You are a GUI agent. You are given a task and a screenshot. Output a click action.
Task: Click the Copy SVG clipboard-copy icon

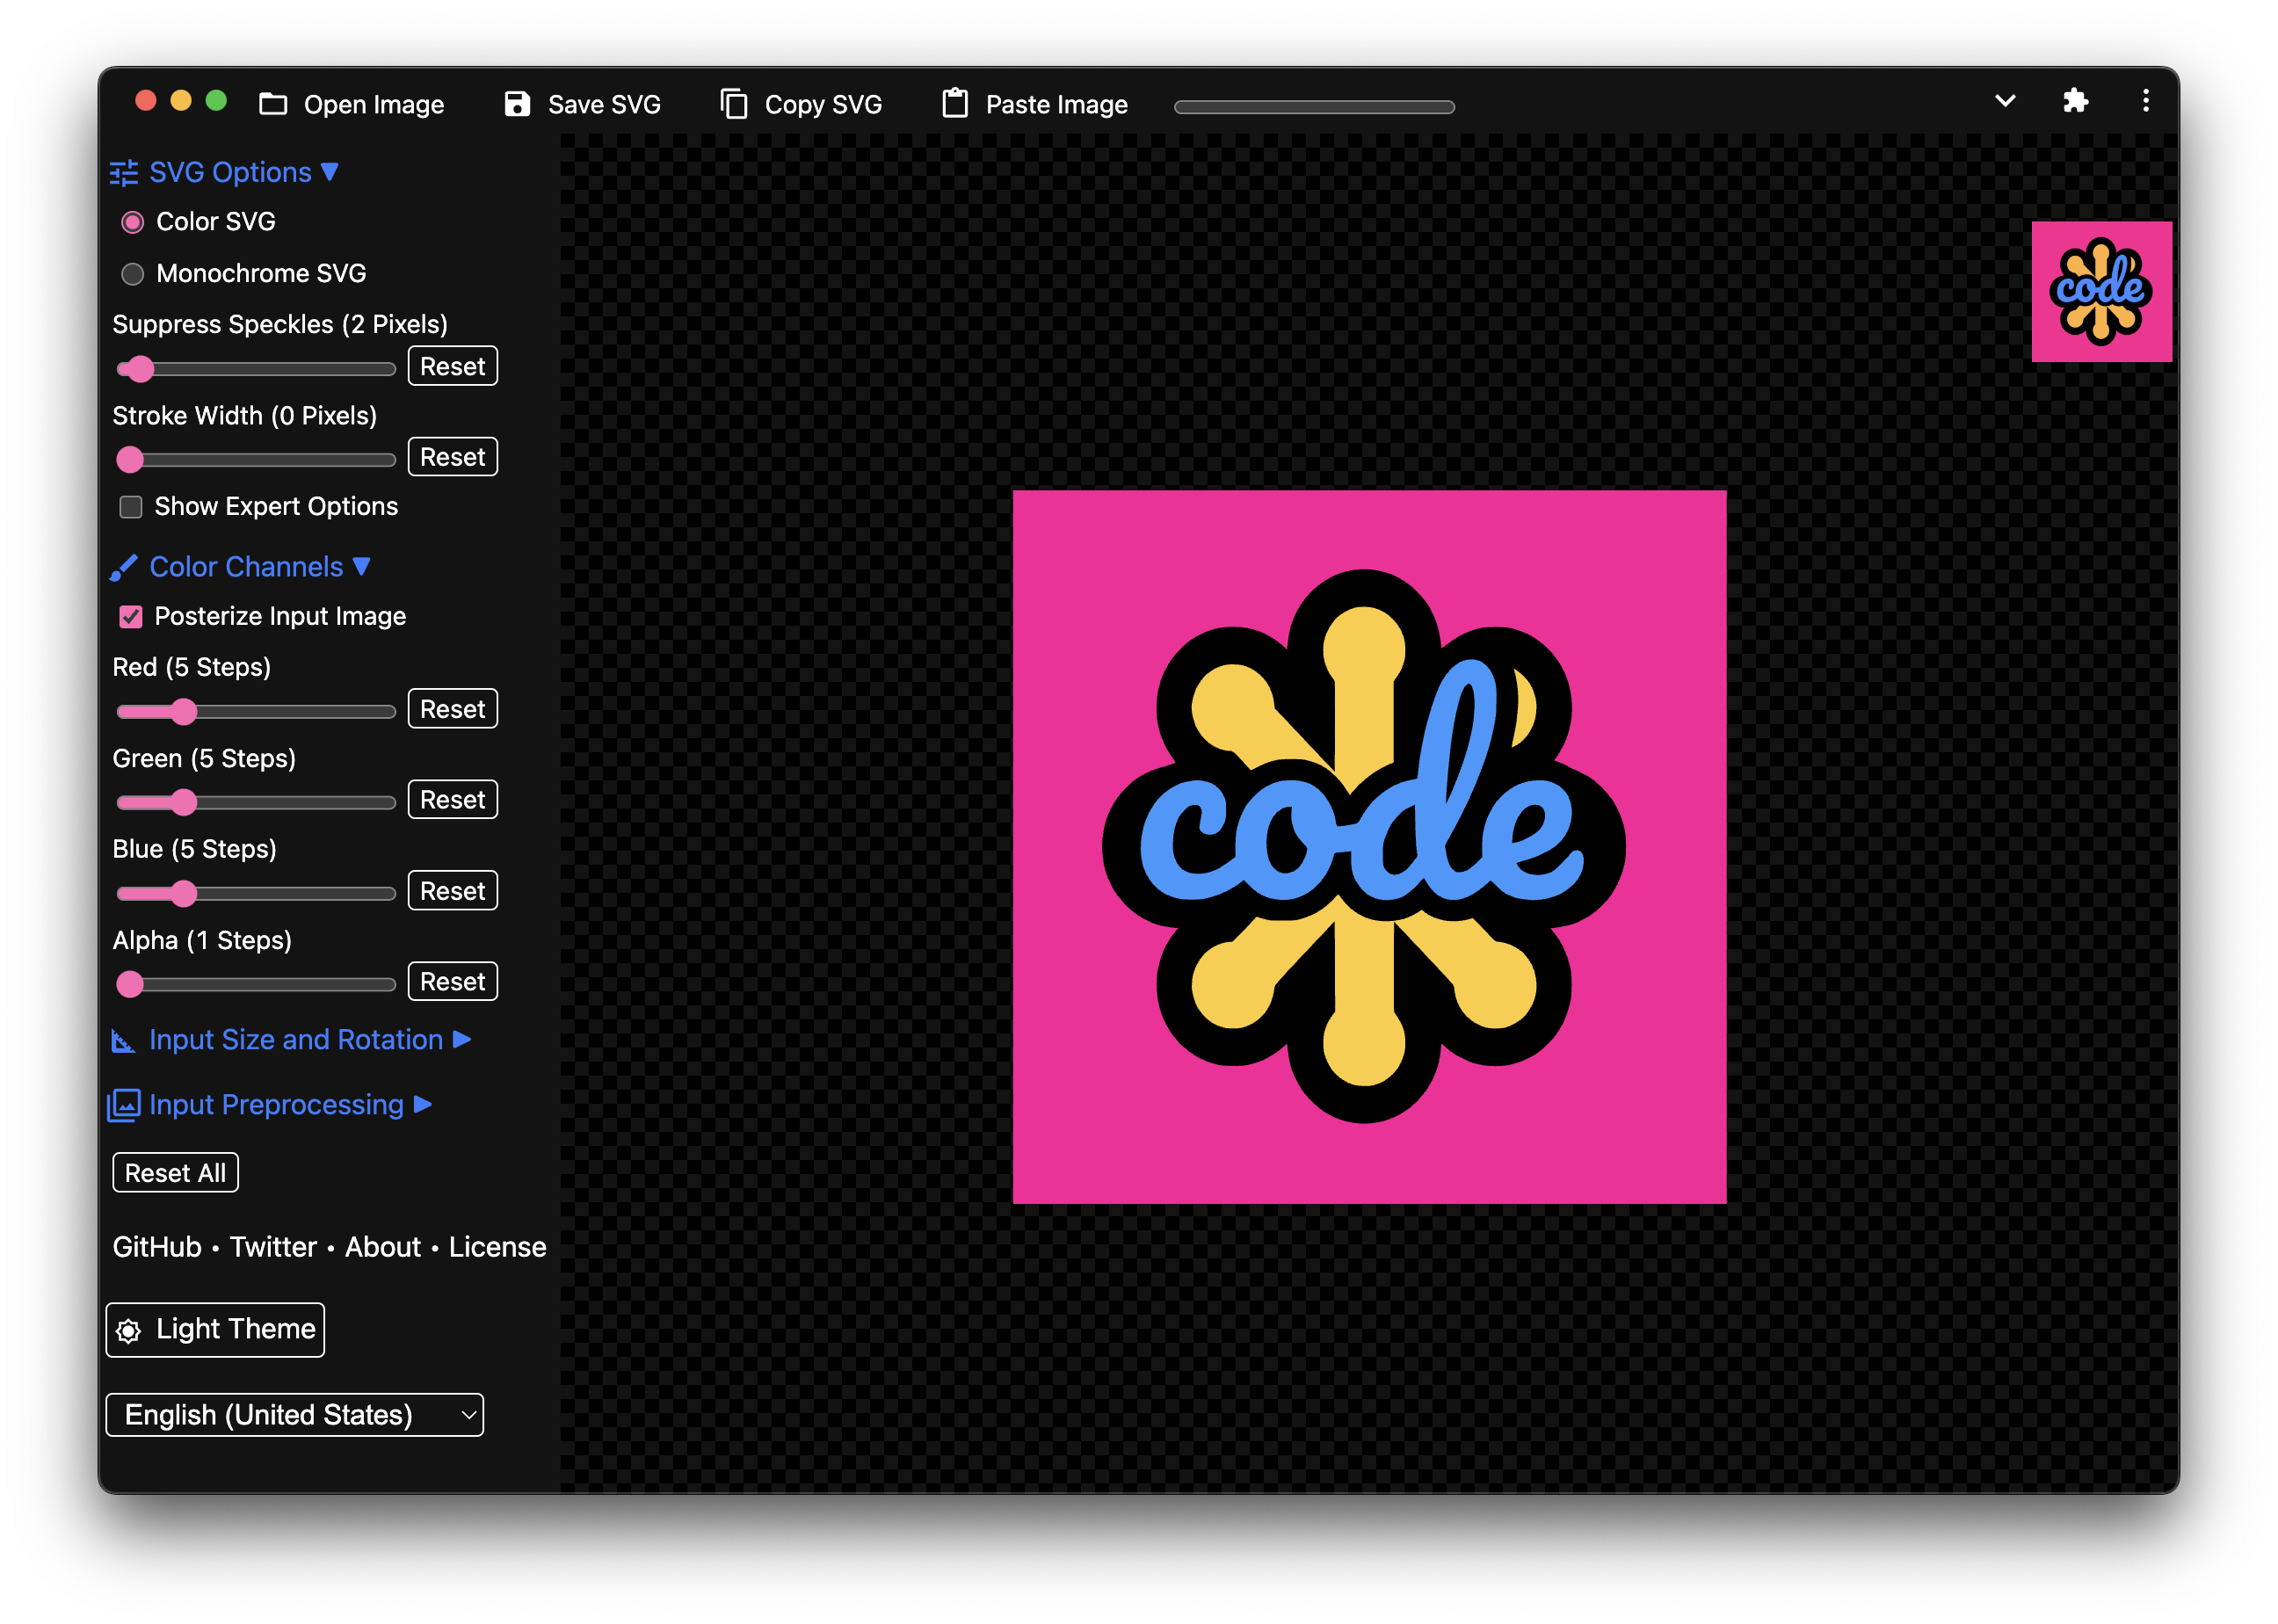coord(734,104)
